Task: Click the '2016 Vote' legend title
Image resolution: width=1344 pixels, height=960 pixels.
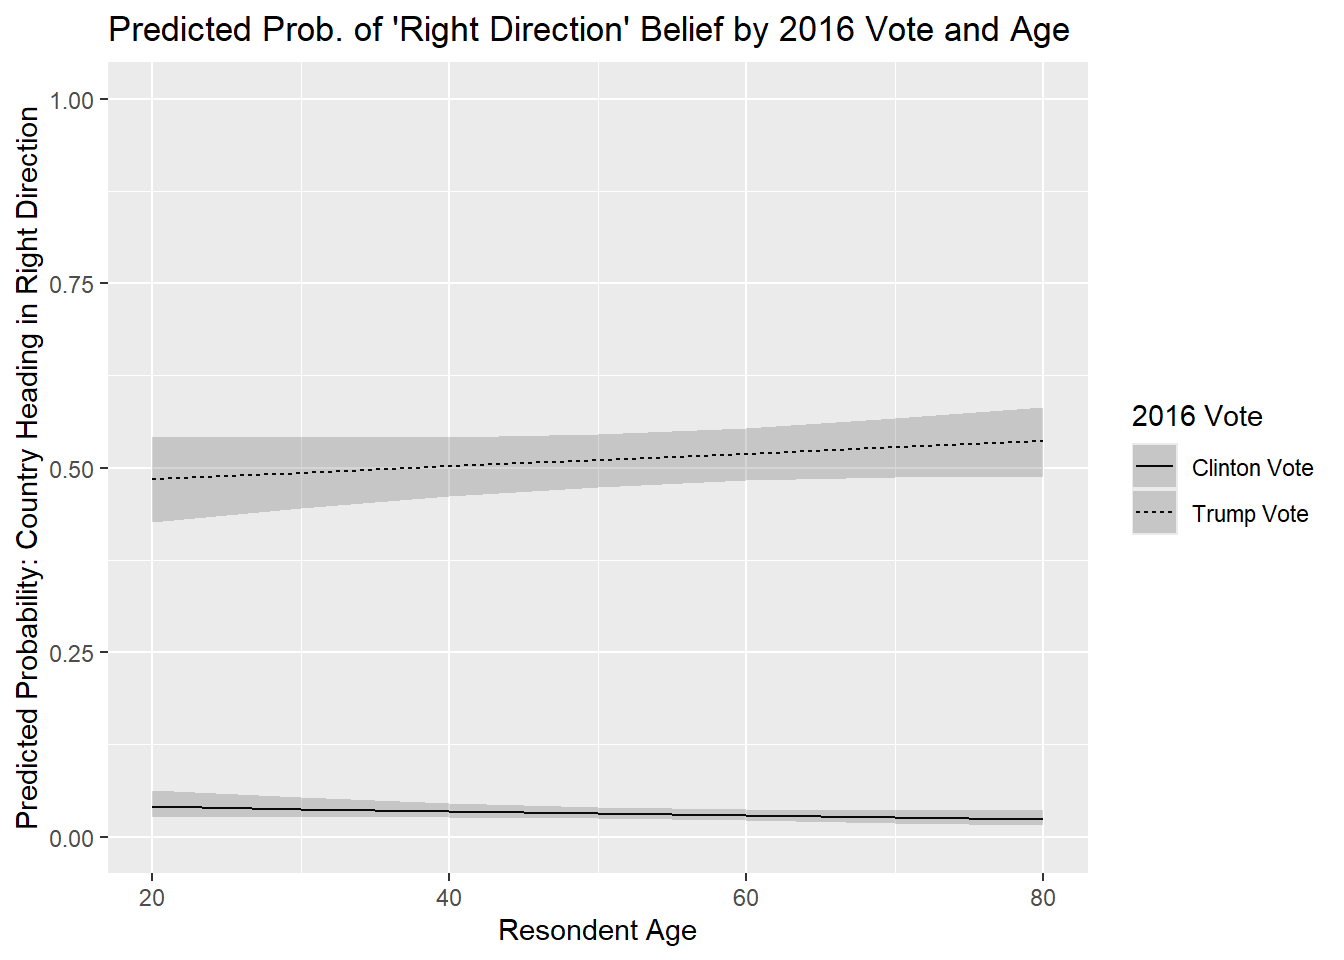Action: tap(1197, 416)
